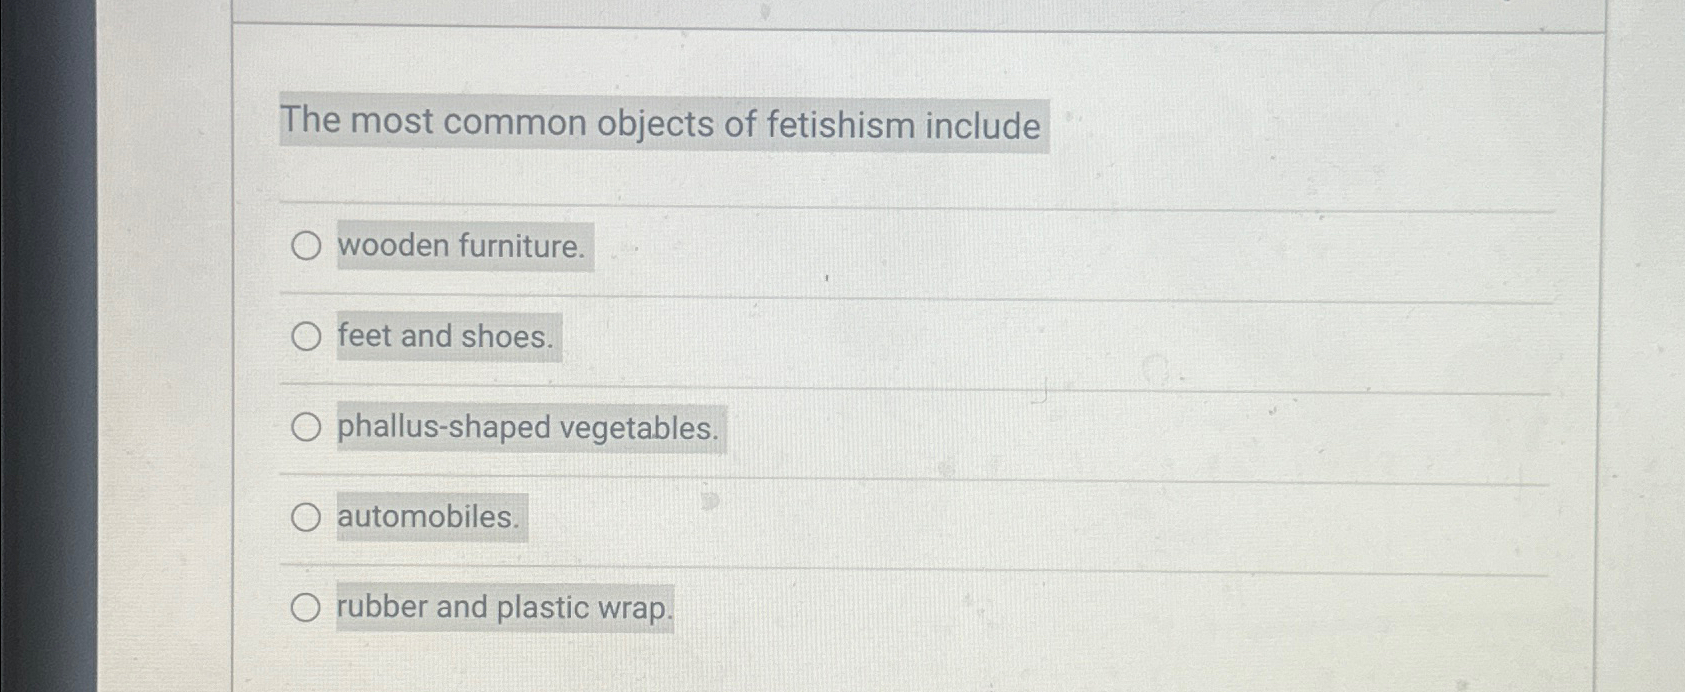Click the page margin on the left side

tap(160, 350)
